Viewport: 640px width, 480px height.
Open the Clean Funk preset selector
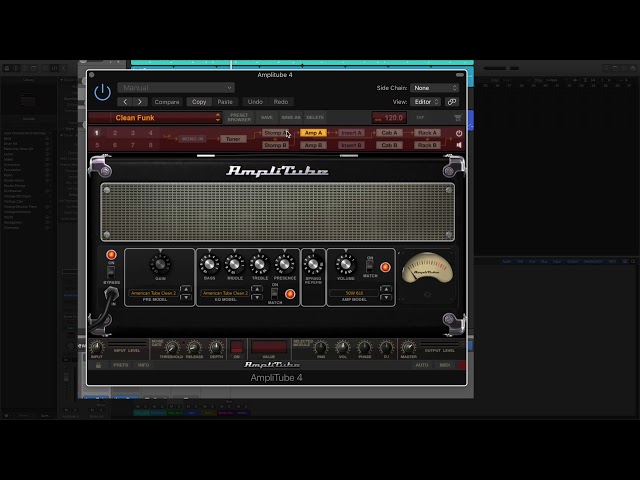coord(155,118)
